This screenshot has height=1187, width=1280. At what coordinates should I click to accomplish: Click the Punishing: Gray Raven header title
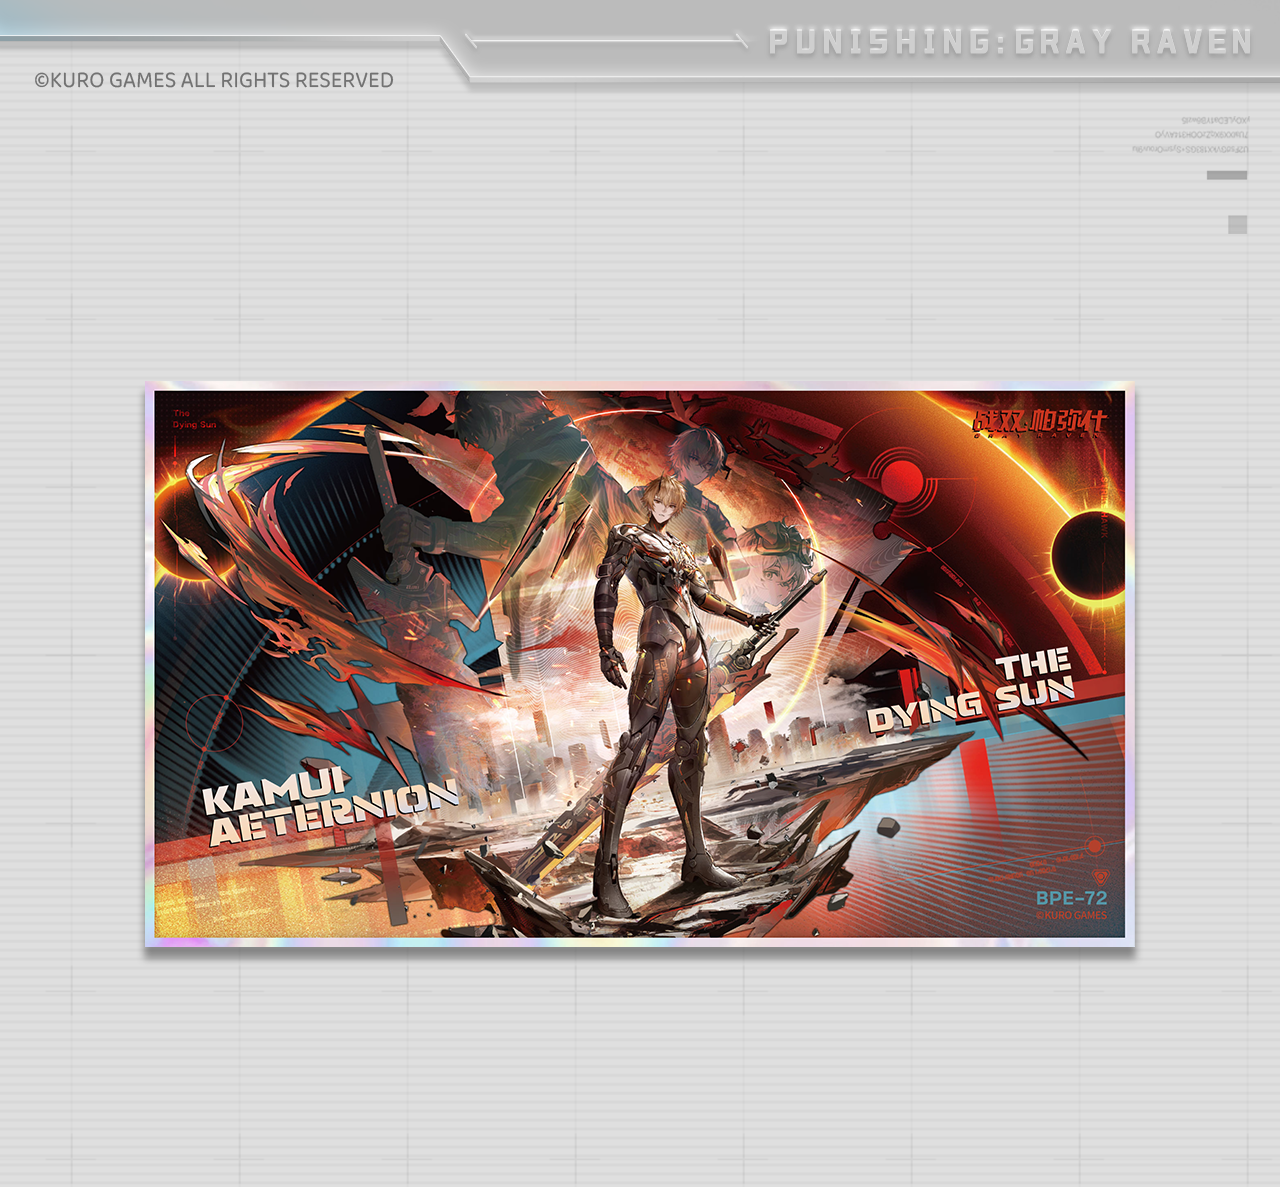pyautogui.click(x=1010, y=42)
